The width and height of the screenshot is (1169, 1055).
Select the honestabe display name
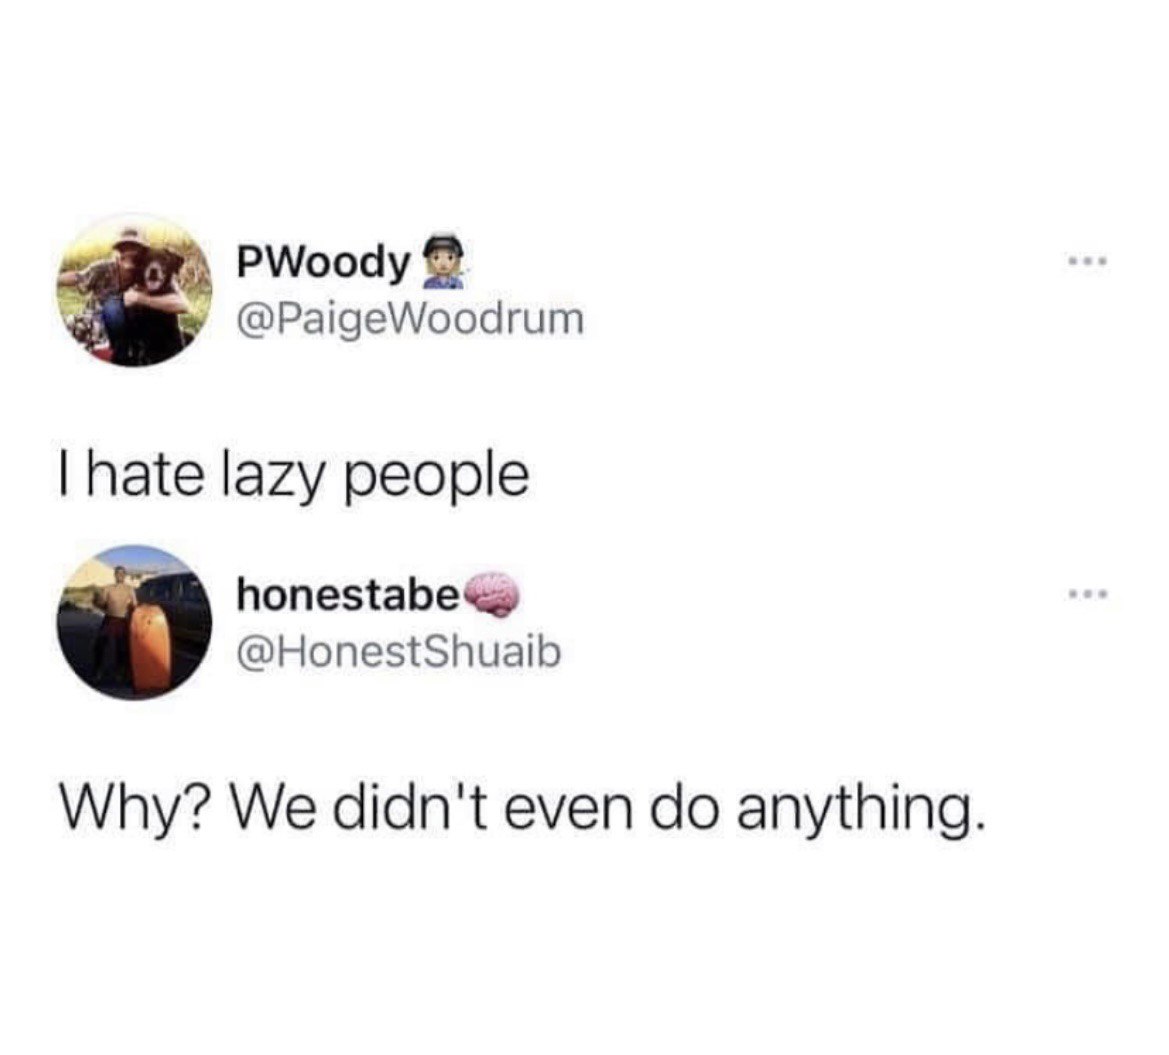(x=348, y=595)
